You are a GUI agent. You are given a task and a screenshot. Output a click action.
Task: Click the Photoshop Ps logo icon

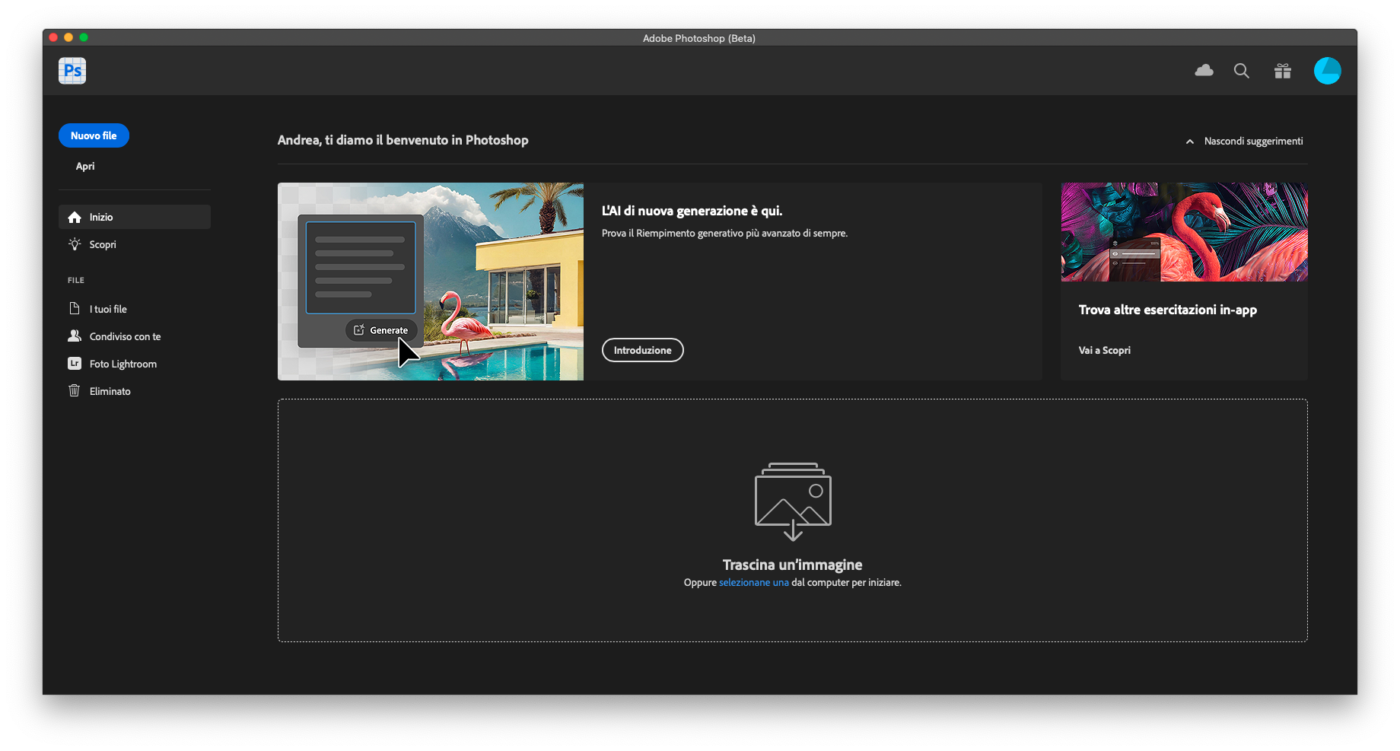[x=72, y=71]
